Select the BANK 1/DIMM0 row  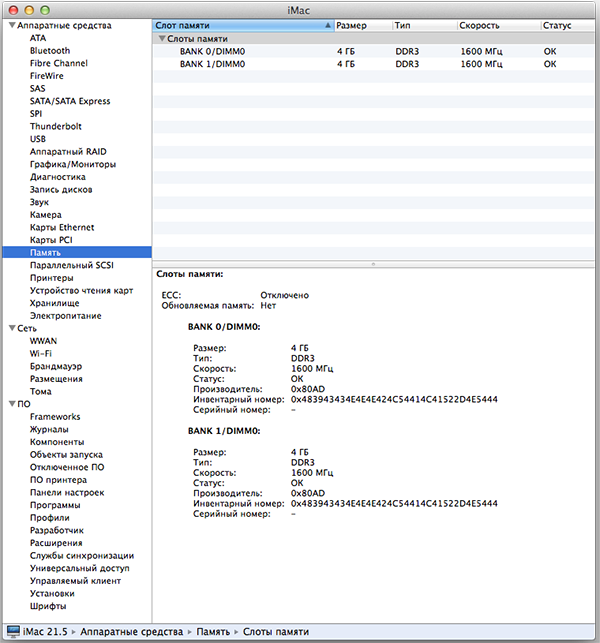pos(374,64)
